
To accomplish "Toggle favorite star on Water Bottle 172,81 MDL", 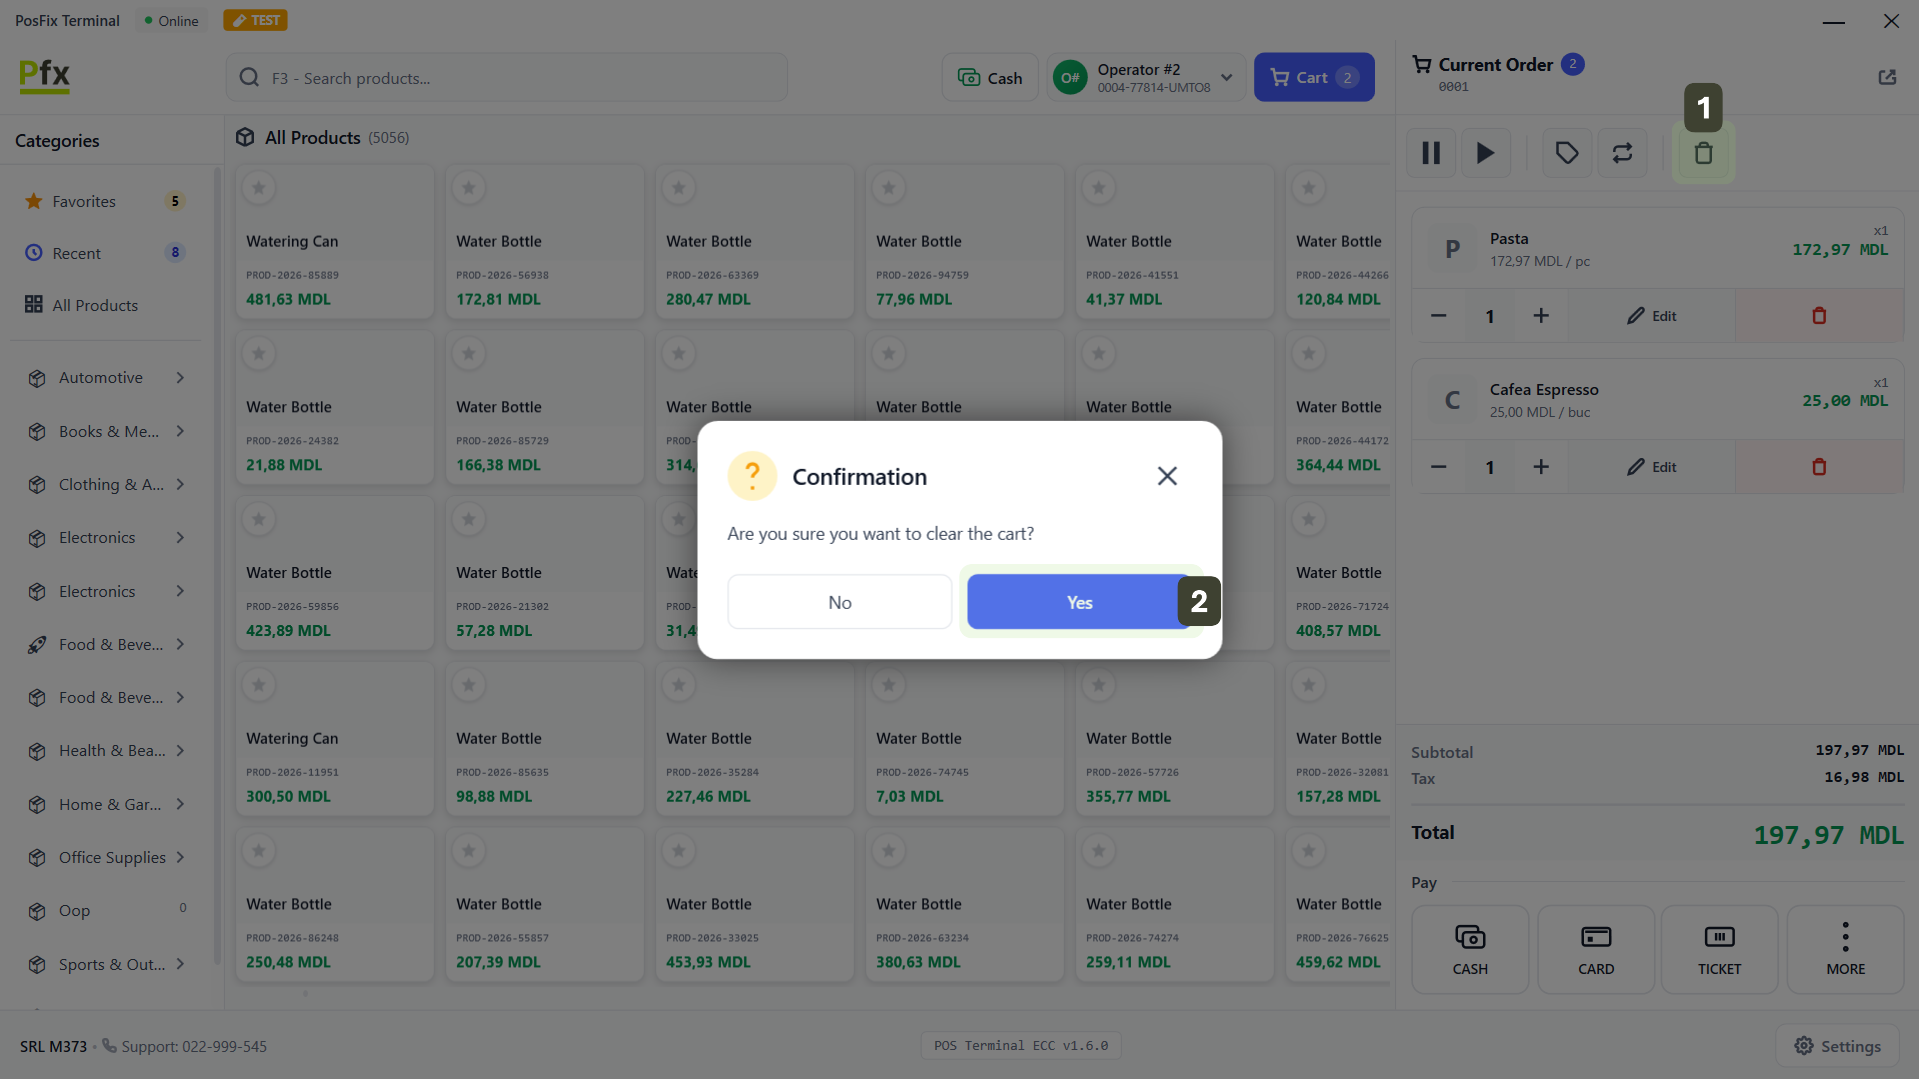I will coord(469,187).
